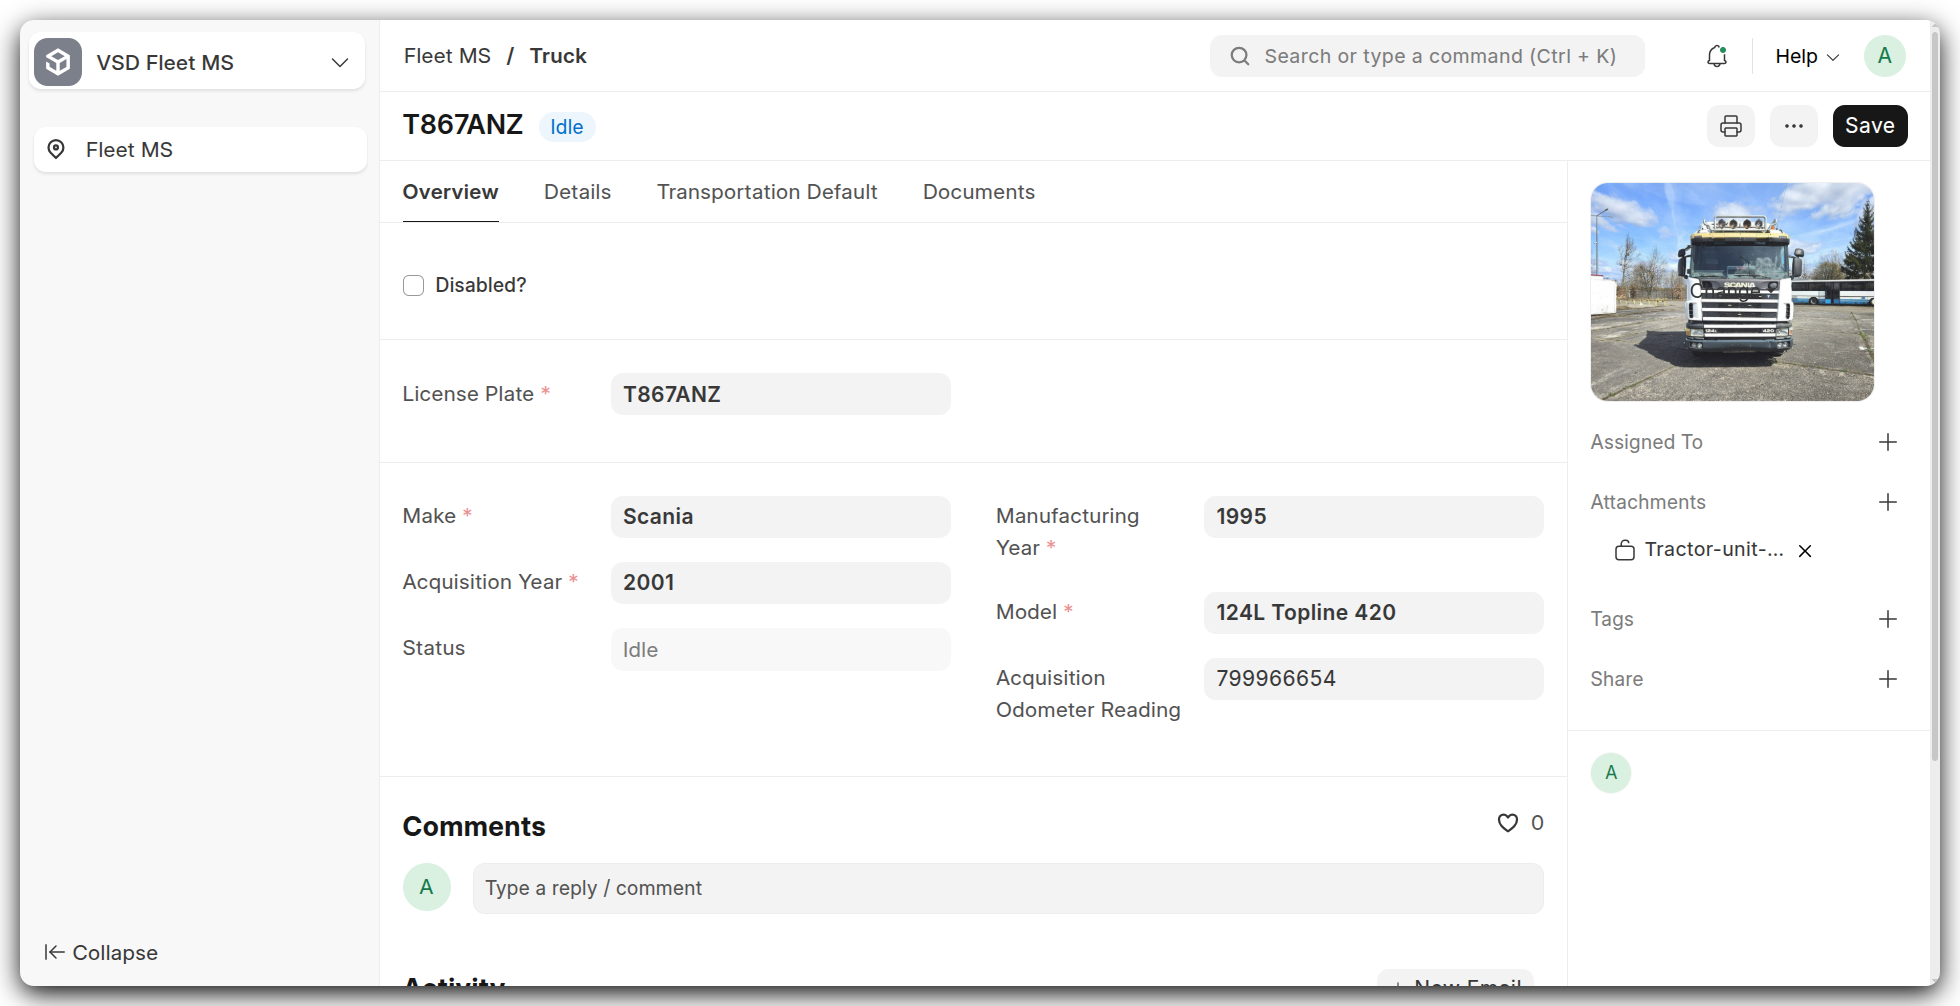Edit the Acquisition Odometer Reading field
1960x1006 pixels.
click(1373, 678)
